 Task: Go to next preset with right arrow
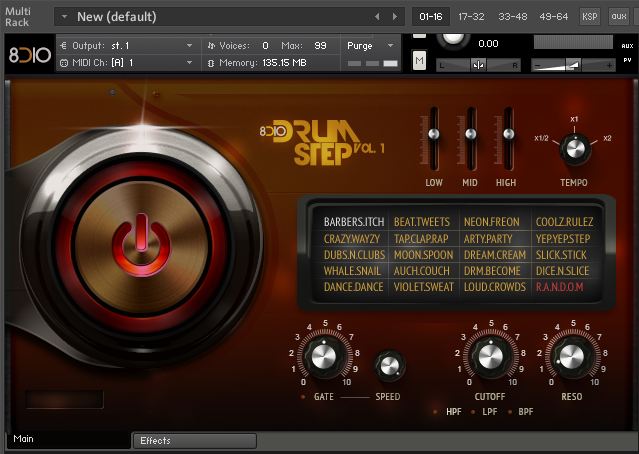[x=395, y=16]
